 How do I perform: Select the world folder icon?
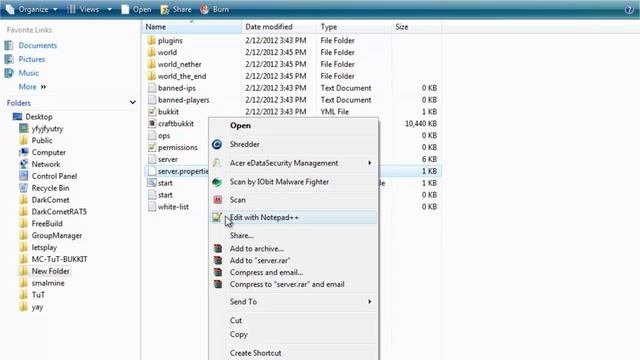tap(152, 52)
